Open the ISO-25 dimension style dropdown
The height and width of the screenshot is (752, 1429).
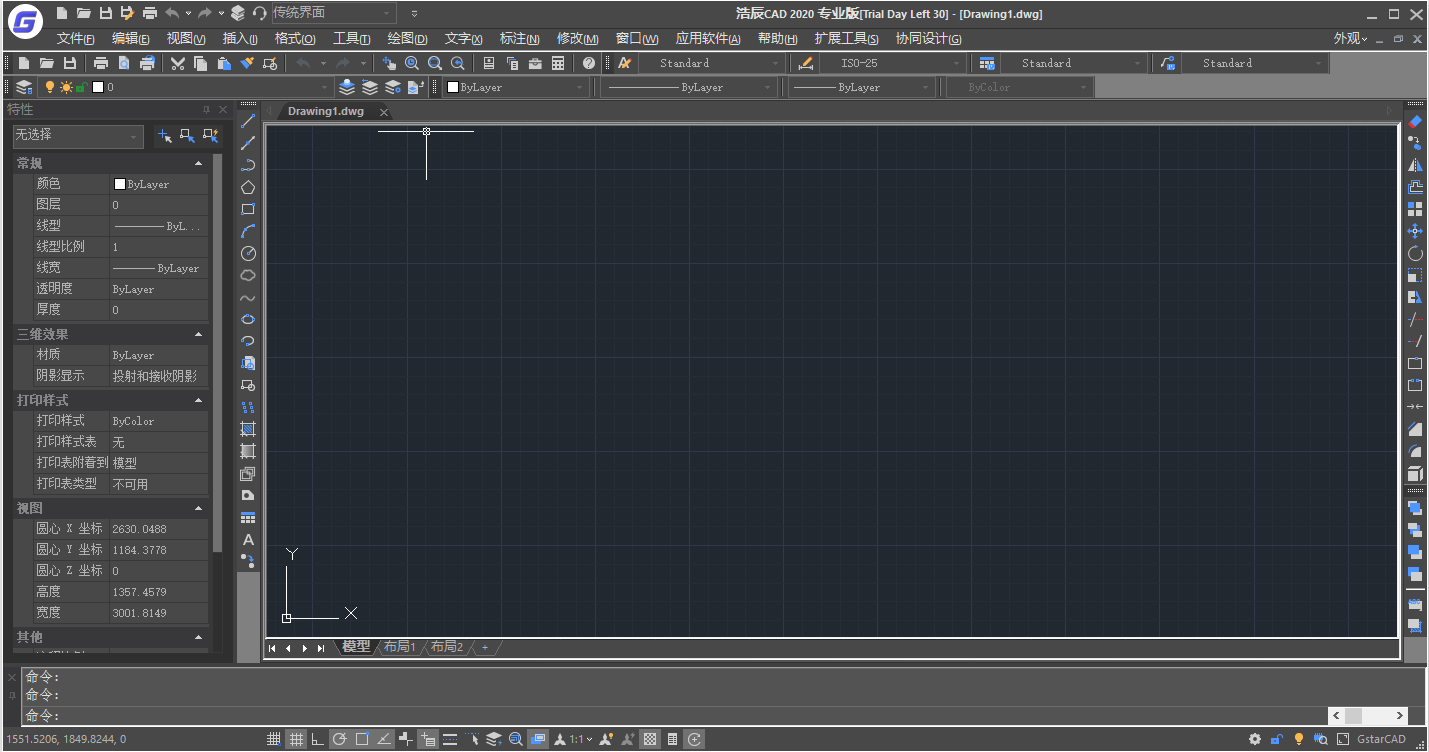coord(892,63)
